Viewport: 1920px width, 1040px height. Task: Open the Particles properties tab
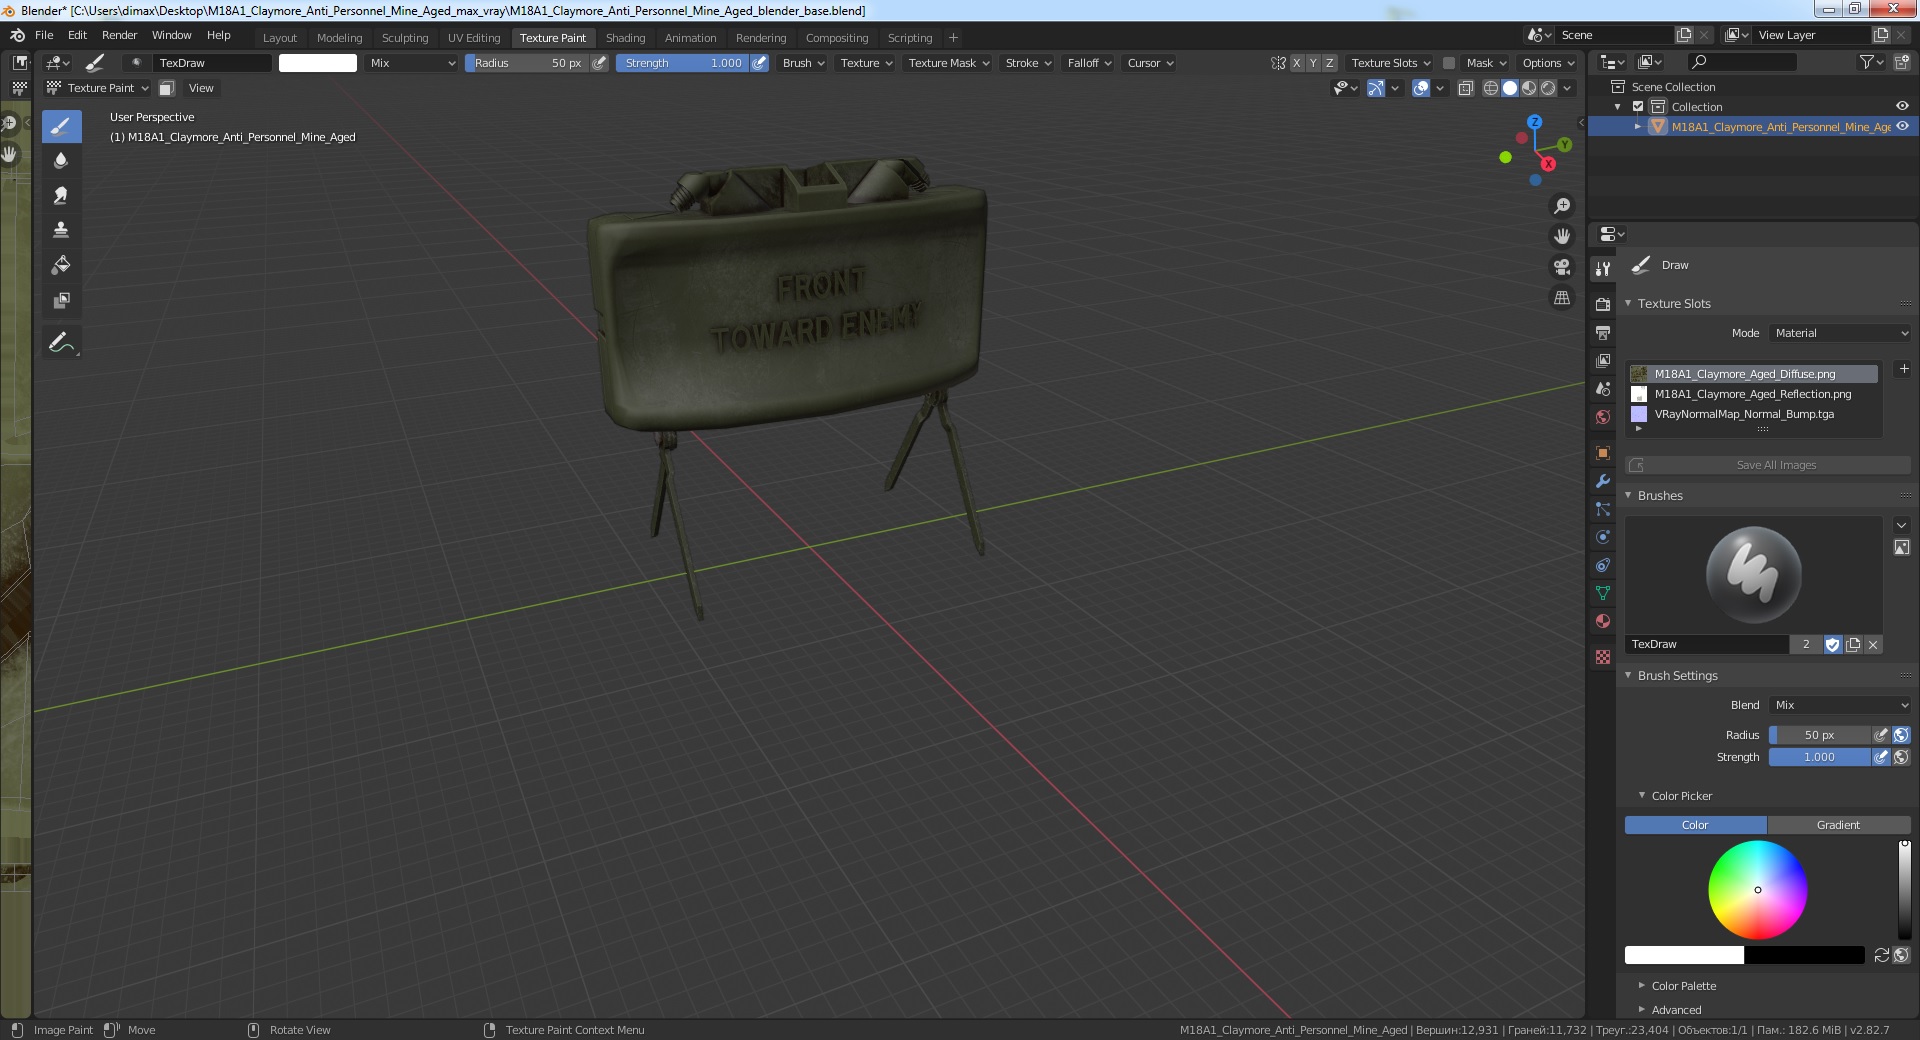1603,509
